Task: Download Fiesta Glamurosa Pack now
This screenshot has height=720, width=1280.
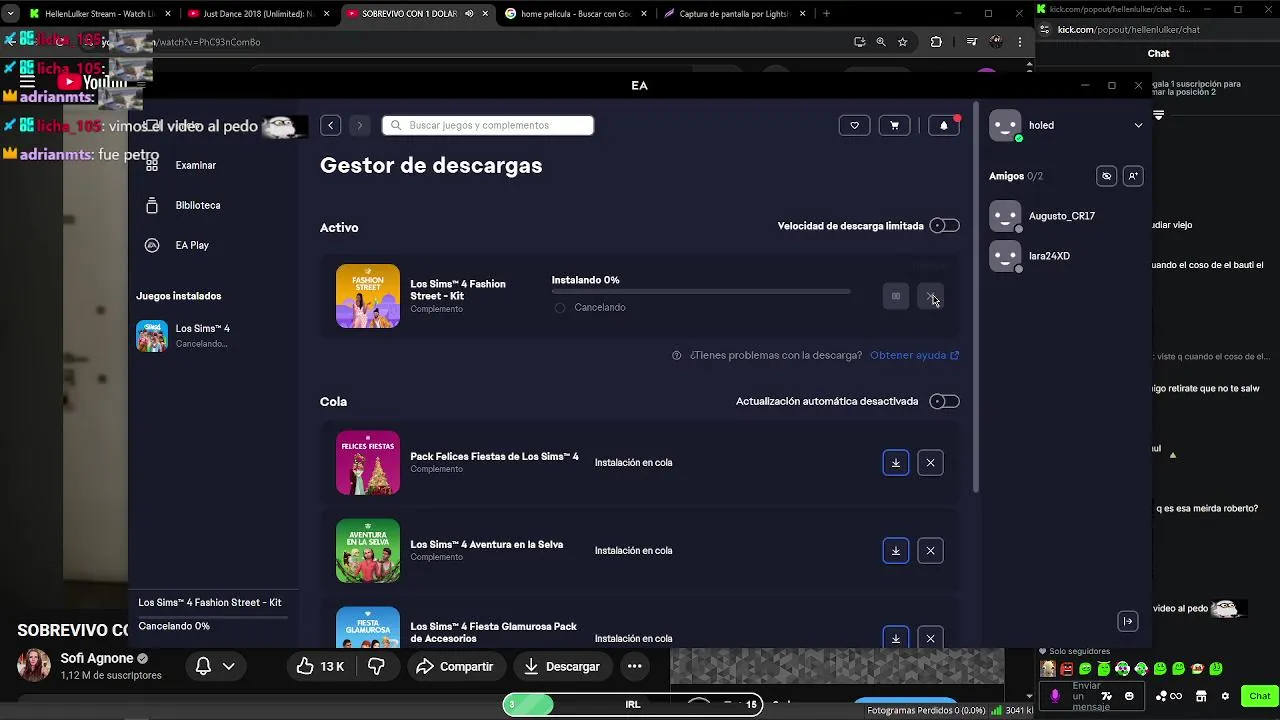Action: [896, 637]
